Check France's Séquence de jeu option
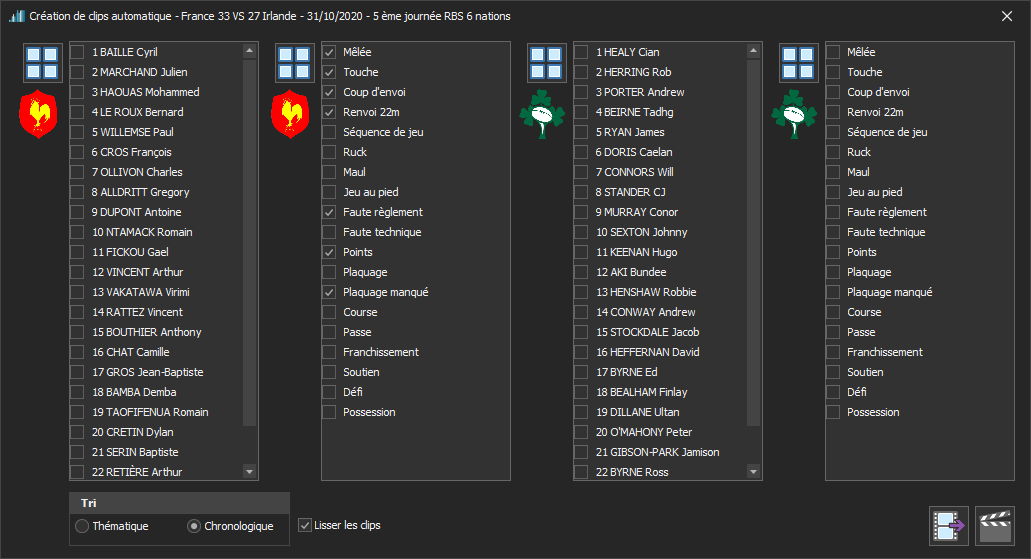This screenshot has height=559, width=1031. coord(330,132)
